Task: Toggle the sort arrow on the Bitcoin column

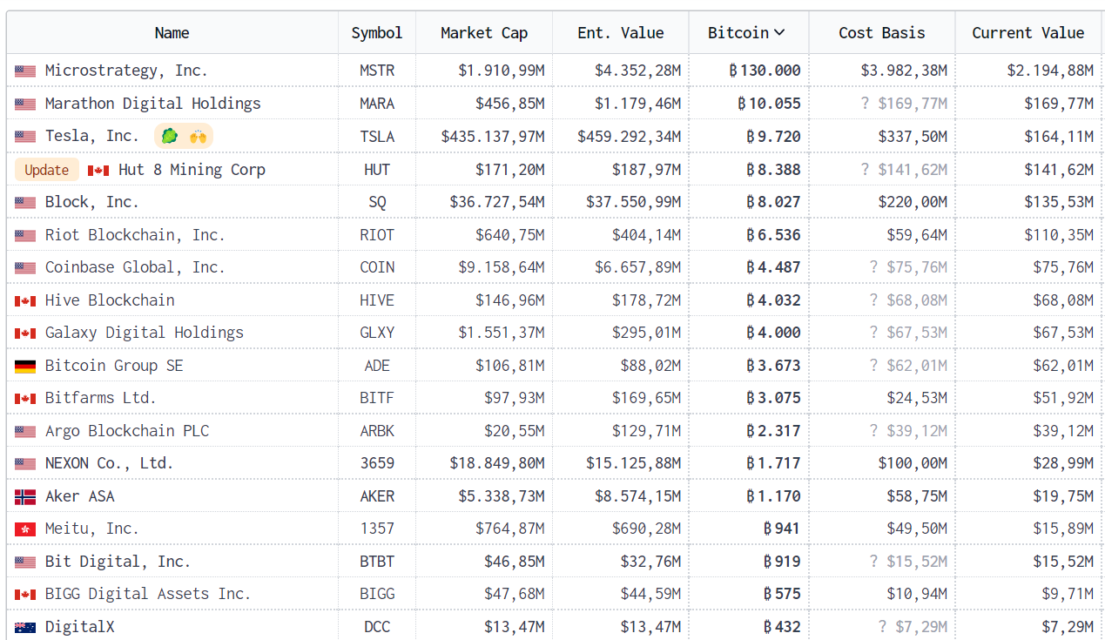Action: click(779, 32)
